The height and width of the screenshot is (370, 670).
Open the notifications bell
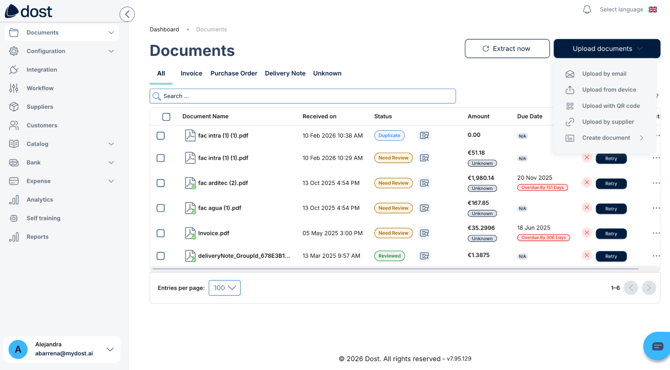point(587,9)
